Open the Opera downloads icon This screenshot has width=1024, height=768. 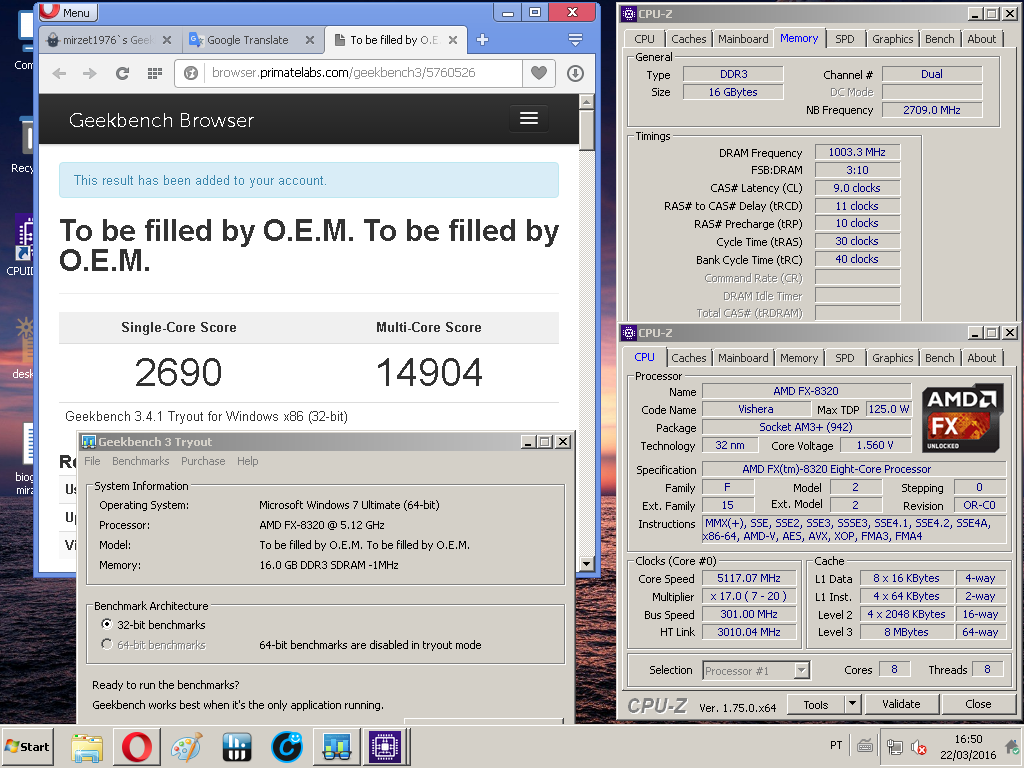click(x=575, y=73)
